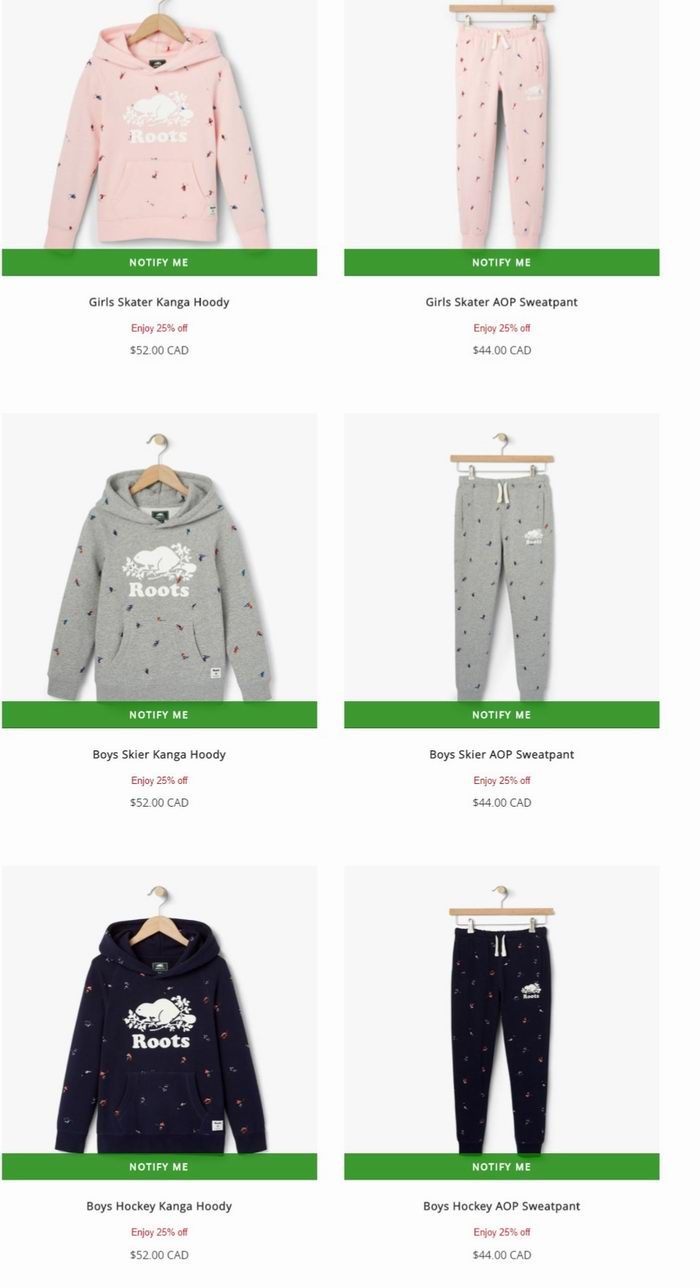Open the Girls Skater Kanga Hoody title link
The height and width of the screenshot is (1288, 700).
pos(159,302)
